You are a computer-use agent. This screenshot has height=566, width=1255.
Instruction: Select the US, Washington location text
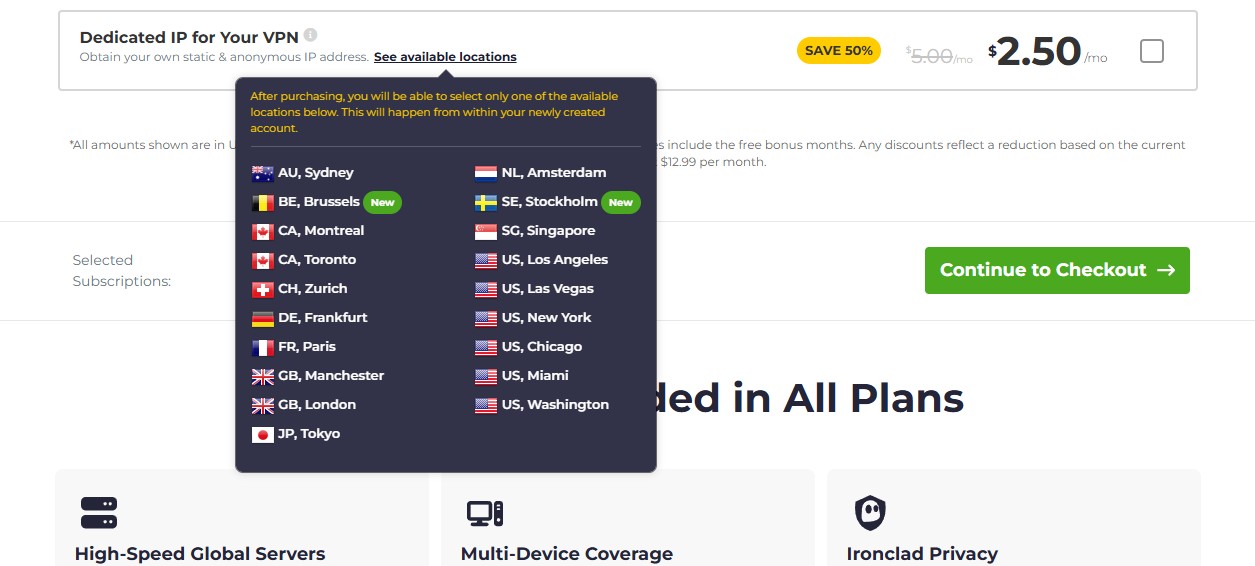[x=555, y=405]
